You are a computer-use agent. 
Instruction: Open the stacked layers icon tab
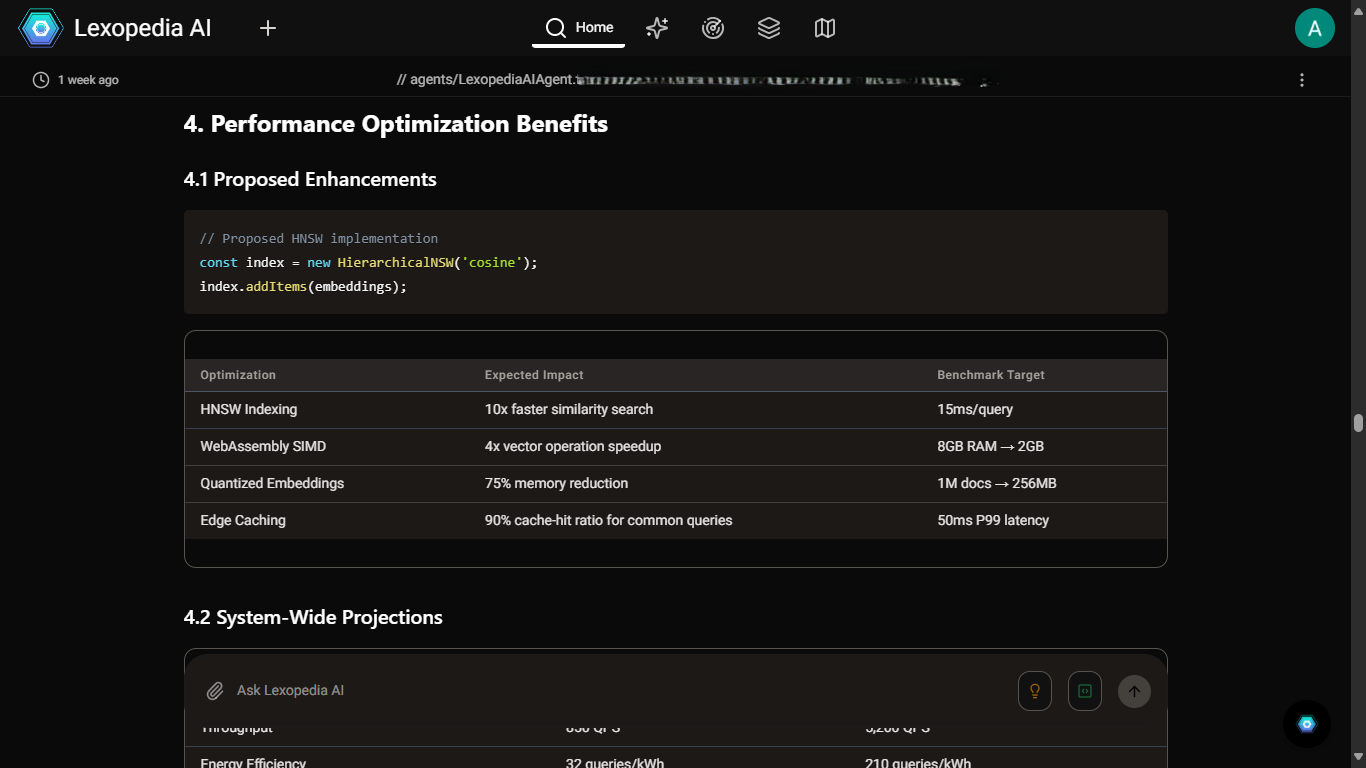[x=769, y=28]
